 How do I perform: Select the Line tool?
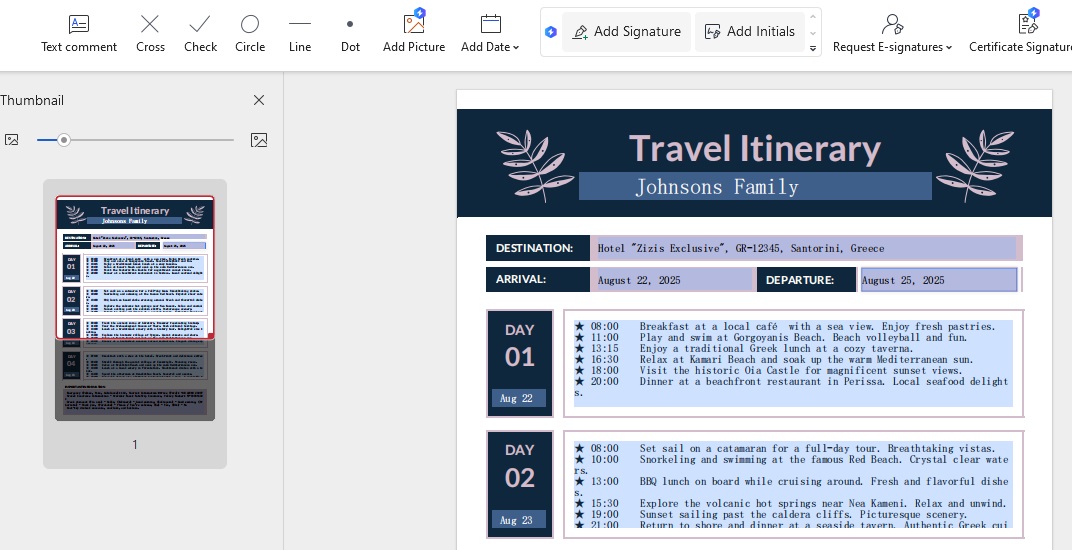click(x=299, y=34)
